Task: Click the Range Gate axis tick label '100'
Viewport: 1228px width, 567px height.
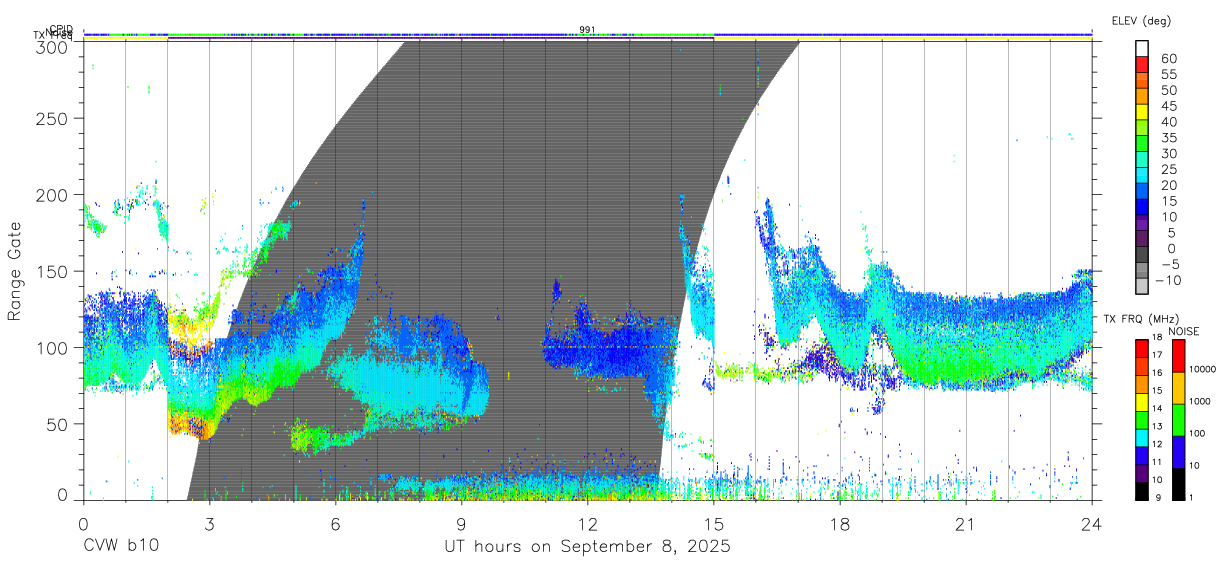Action: tap(53, 347)
